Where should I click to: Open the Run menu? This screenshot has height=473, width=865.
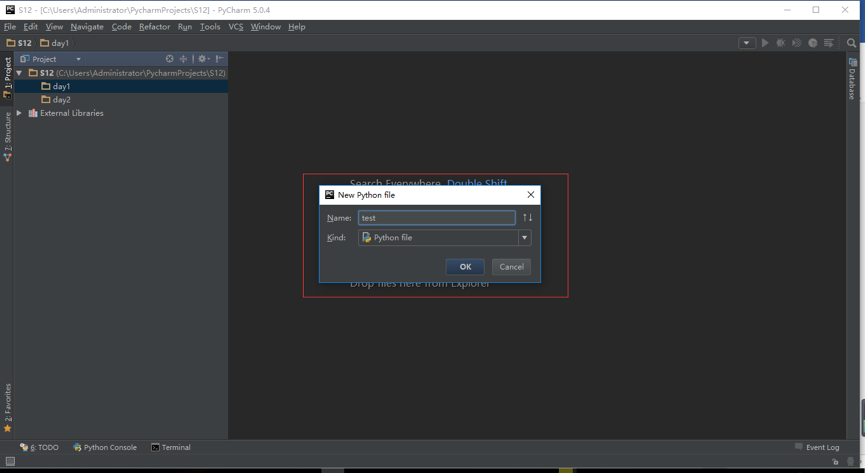coord(185,26)
